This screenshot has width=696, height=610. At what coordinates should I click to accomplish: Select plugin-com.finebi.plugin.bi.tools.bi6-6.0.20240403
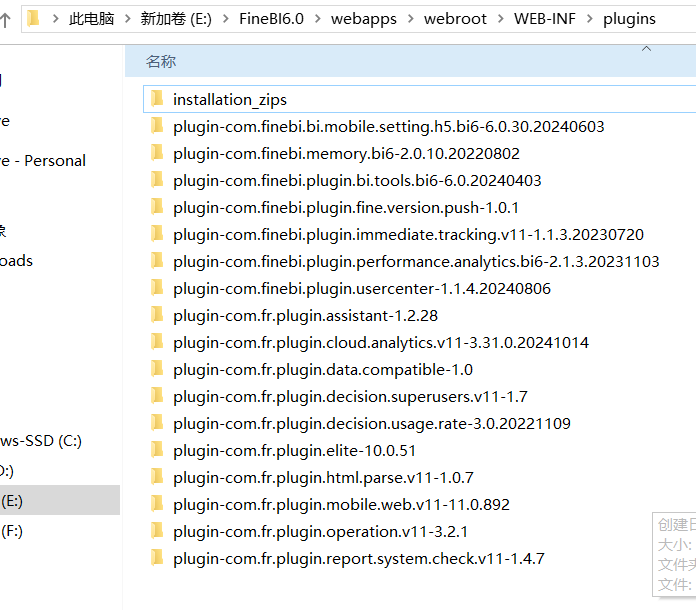tap(357, 181)
